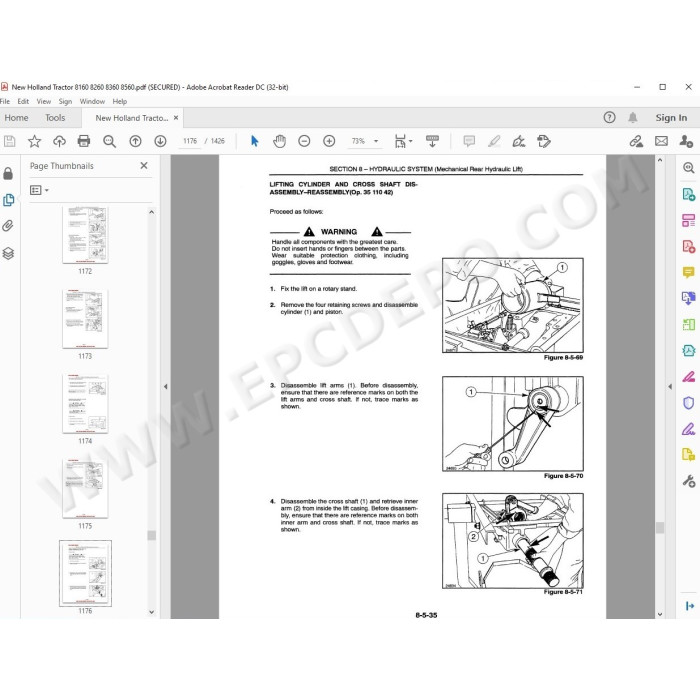The width and height of the screenshot is (700, 700).
Task: Open the View menu
Action: pyautogui.click(x=44, y=101)
